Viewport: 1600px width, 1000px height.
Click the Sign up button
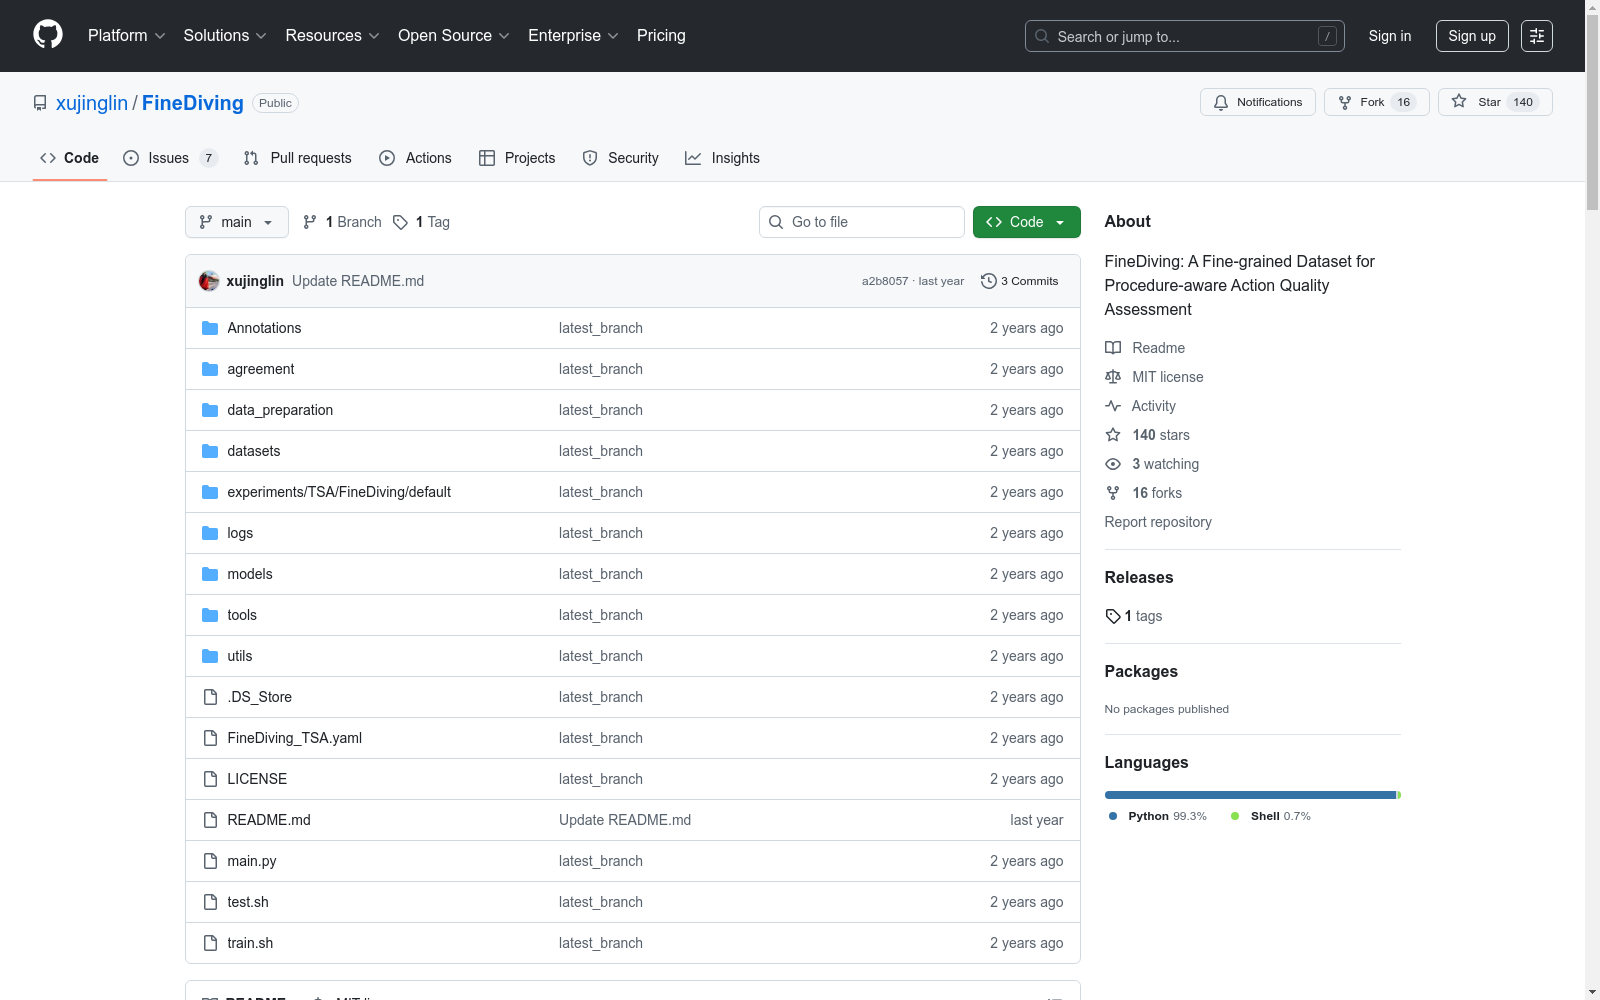pyautogui.click(x=1472, y=36)
